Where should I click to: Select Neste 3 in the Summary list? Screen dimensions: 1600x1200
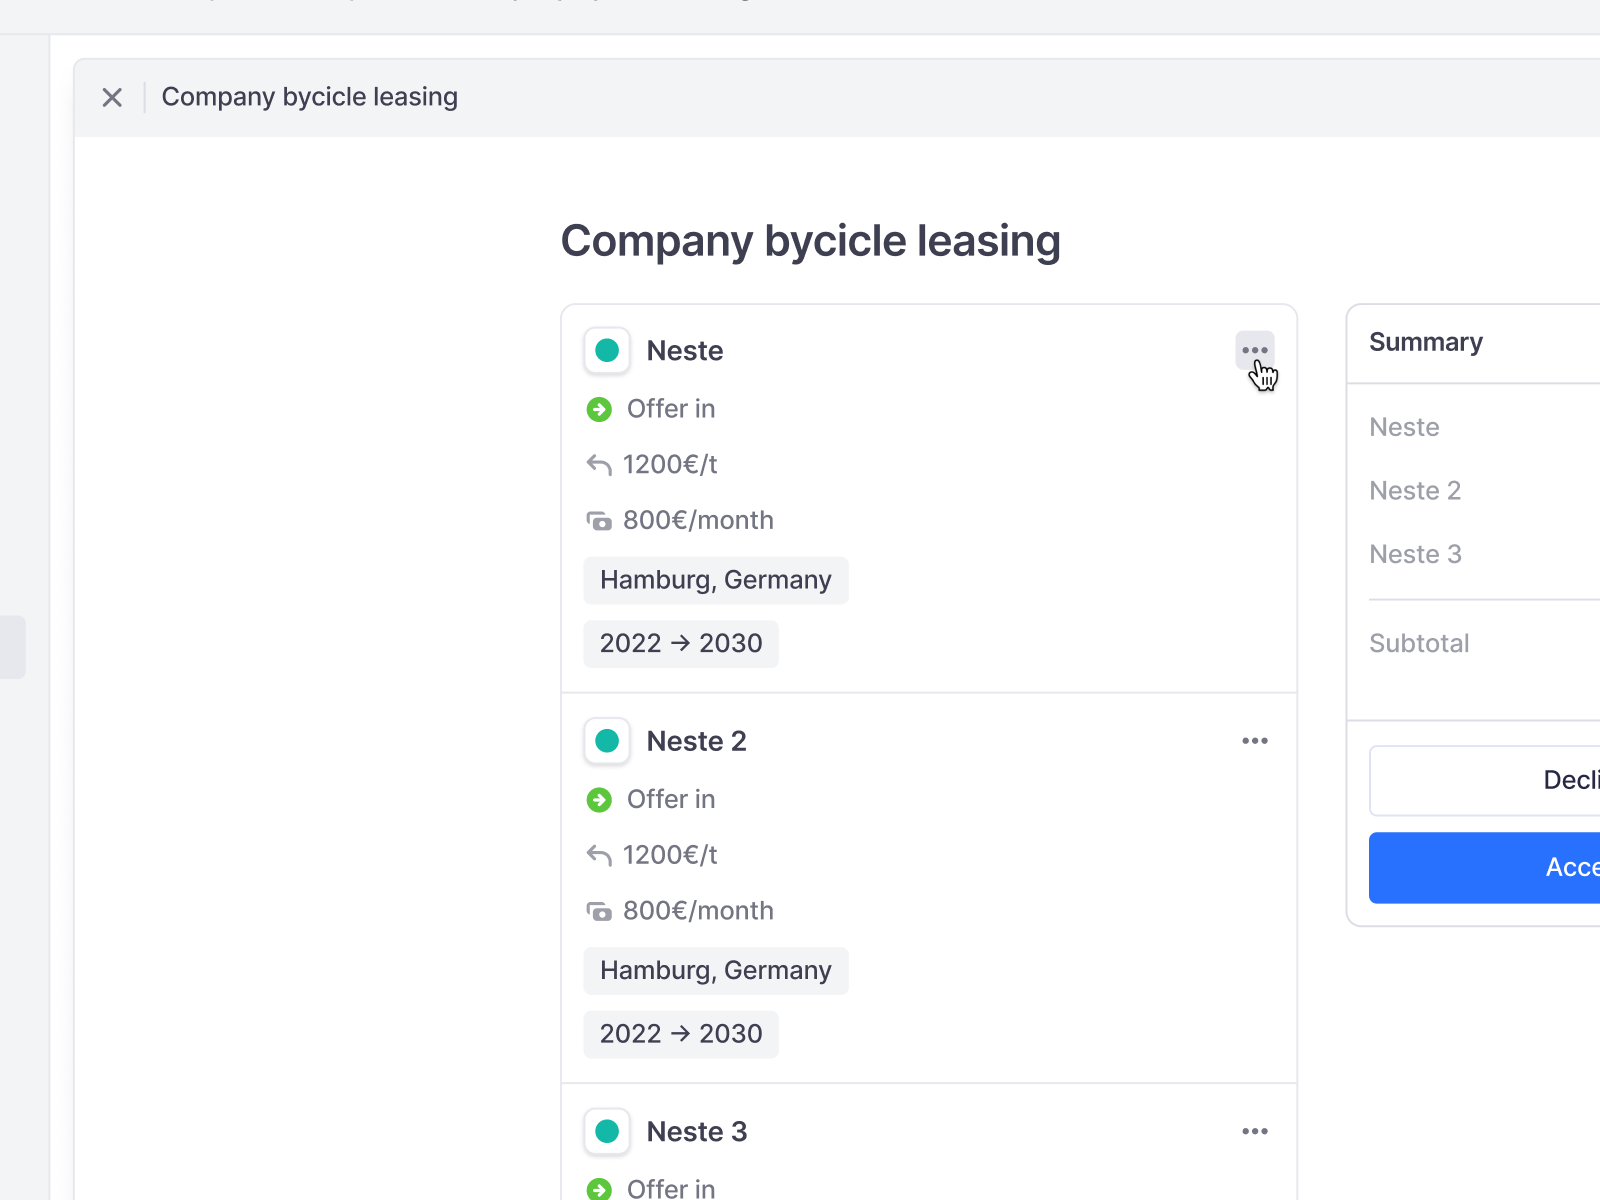tap(1414, 554)
